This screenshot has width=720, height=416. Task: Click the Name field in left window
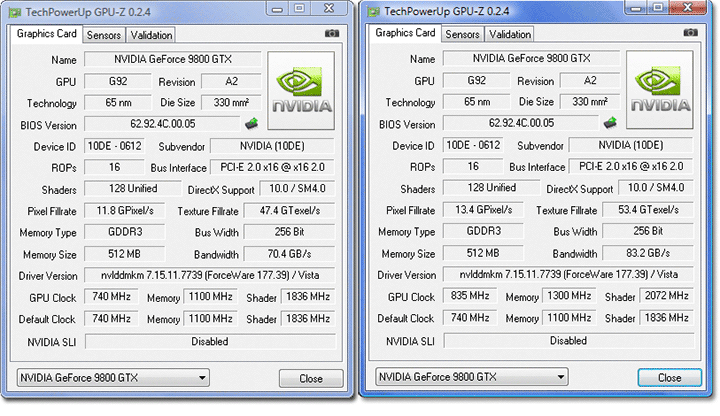173,59
